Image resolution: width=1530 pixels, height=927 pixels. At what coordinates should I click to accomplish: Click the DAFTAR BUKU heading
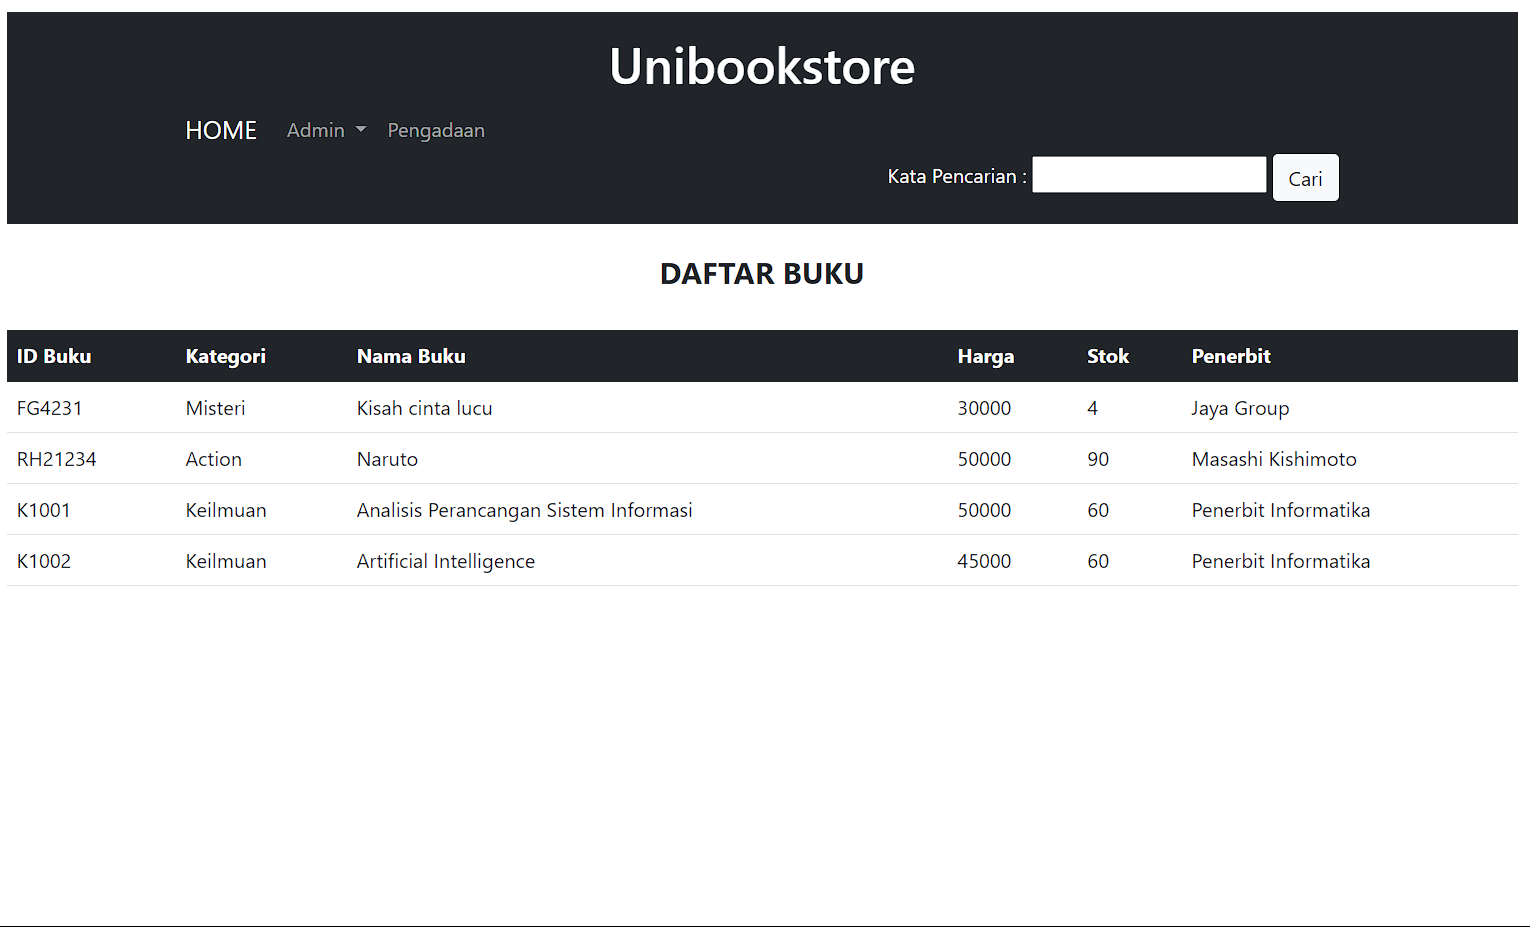(x=761, y=274)
